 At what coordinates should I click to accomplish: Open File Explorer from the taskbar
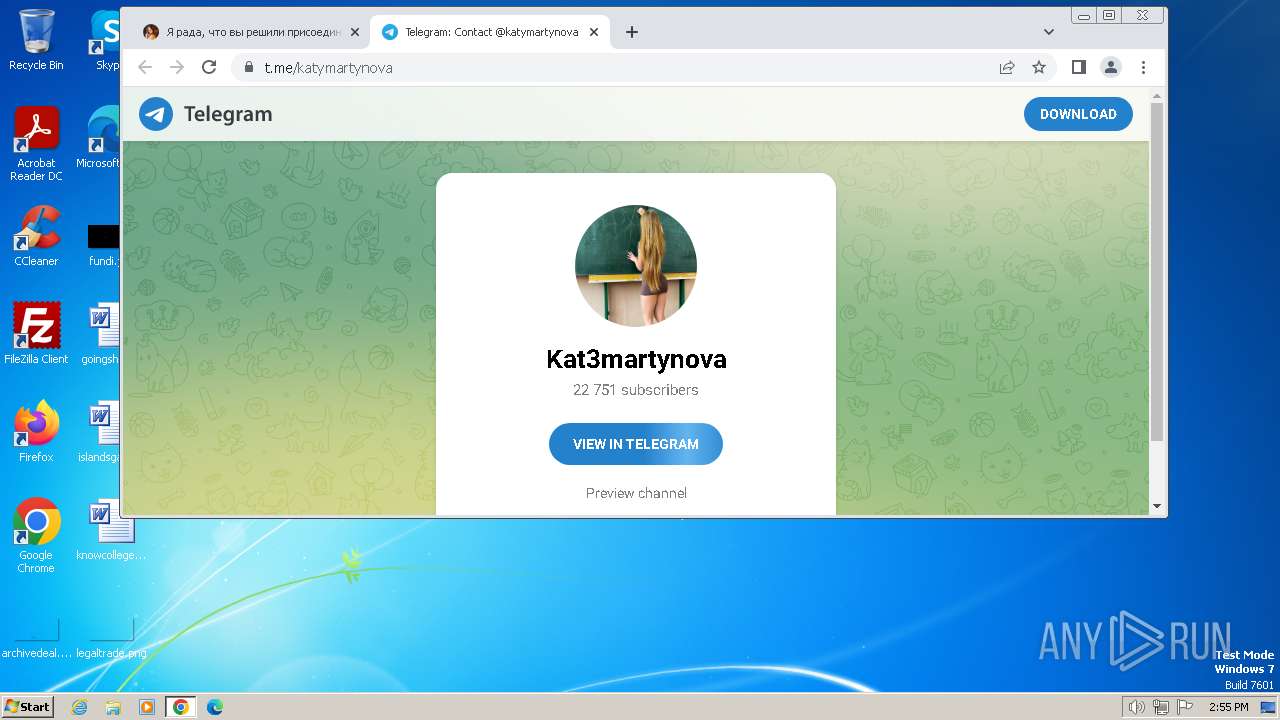click(x=113, y=707)
